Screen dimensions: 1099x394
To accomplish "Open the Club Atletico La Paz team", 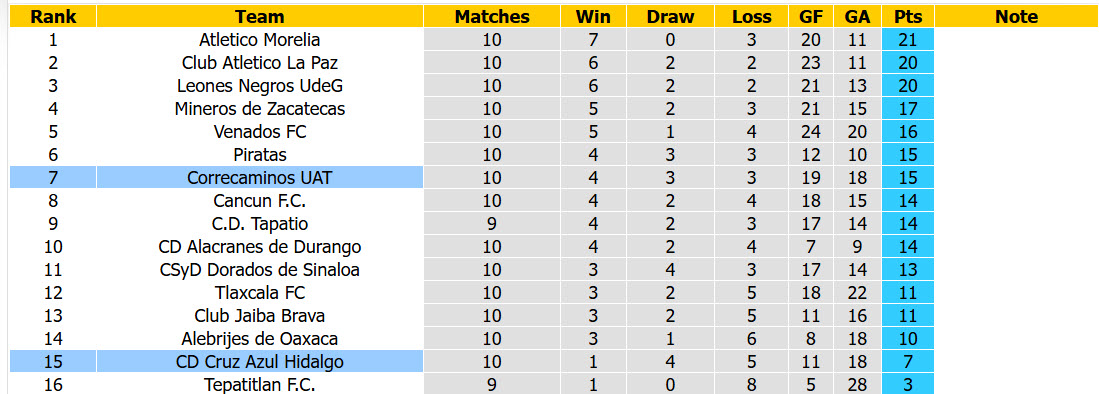I will click(x=260, y=63).
